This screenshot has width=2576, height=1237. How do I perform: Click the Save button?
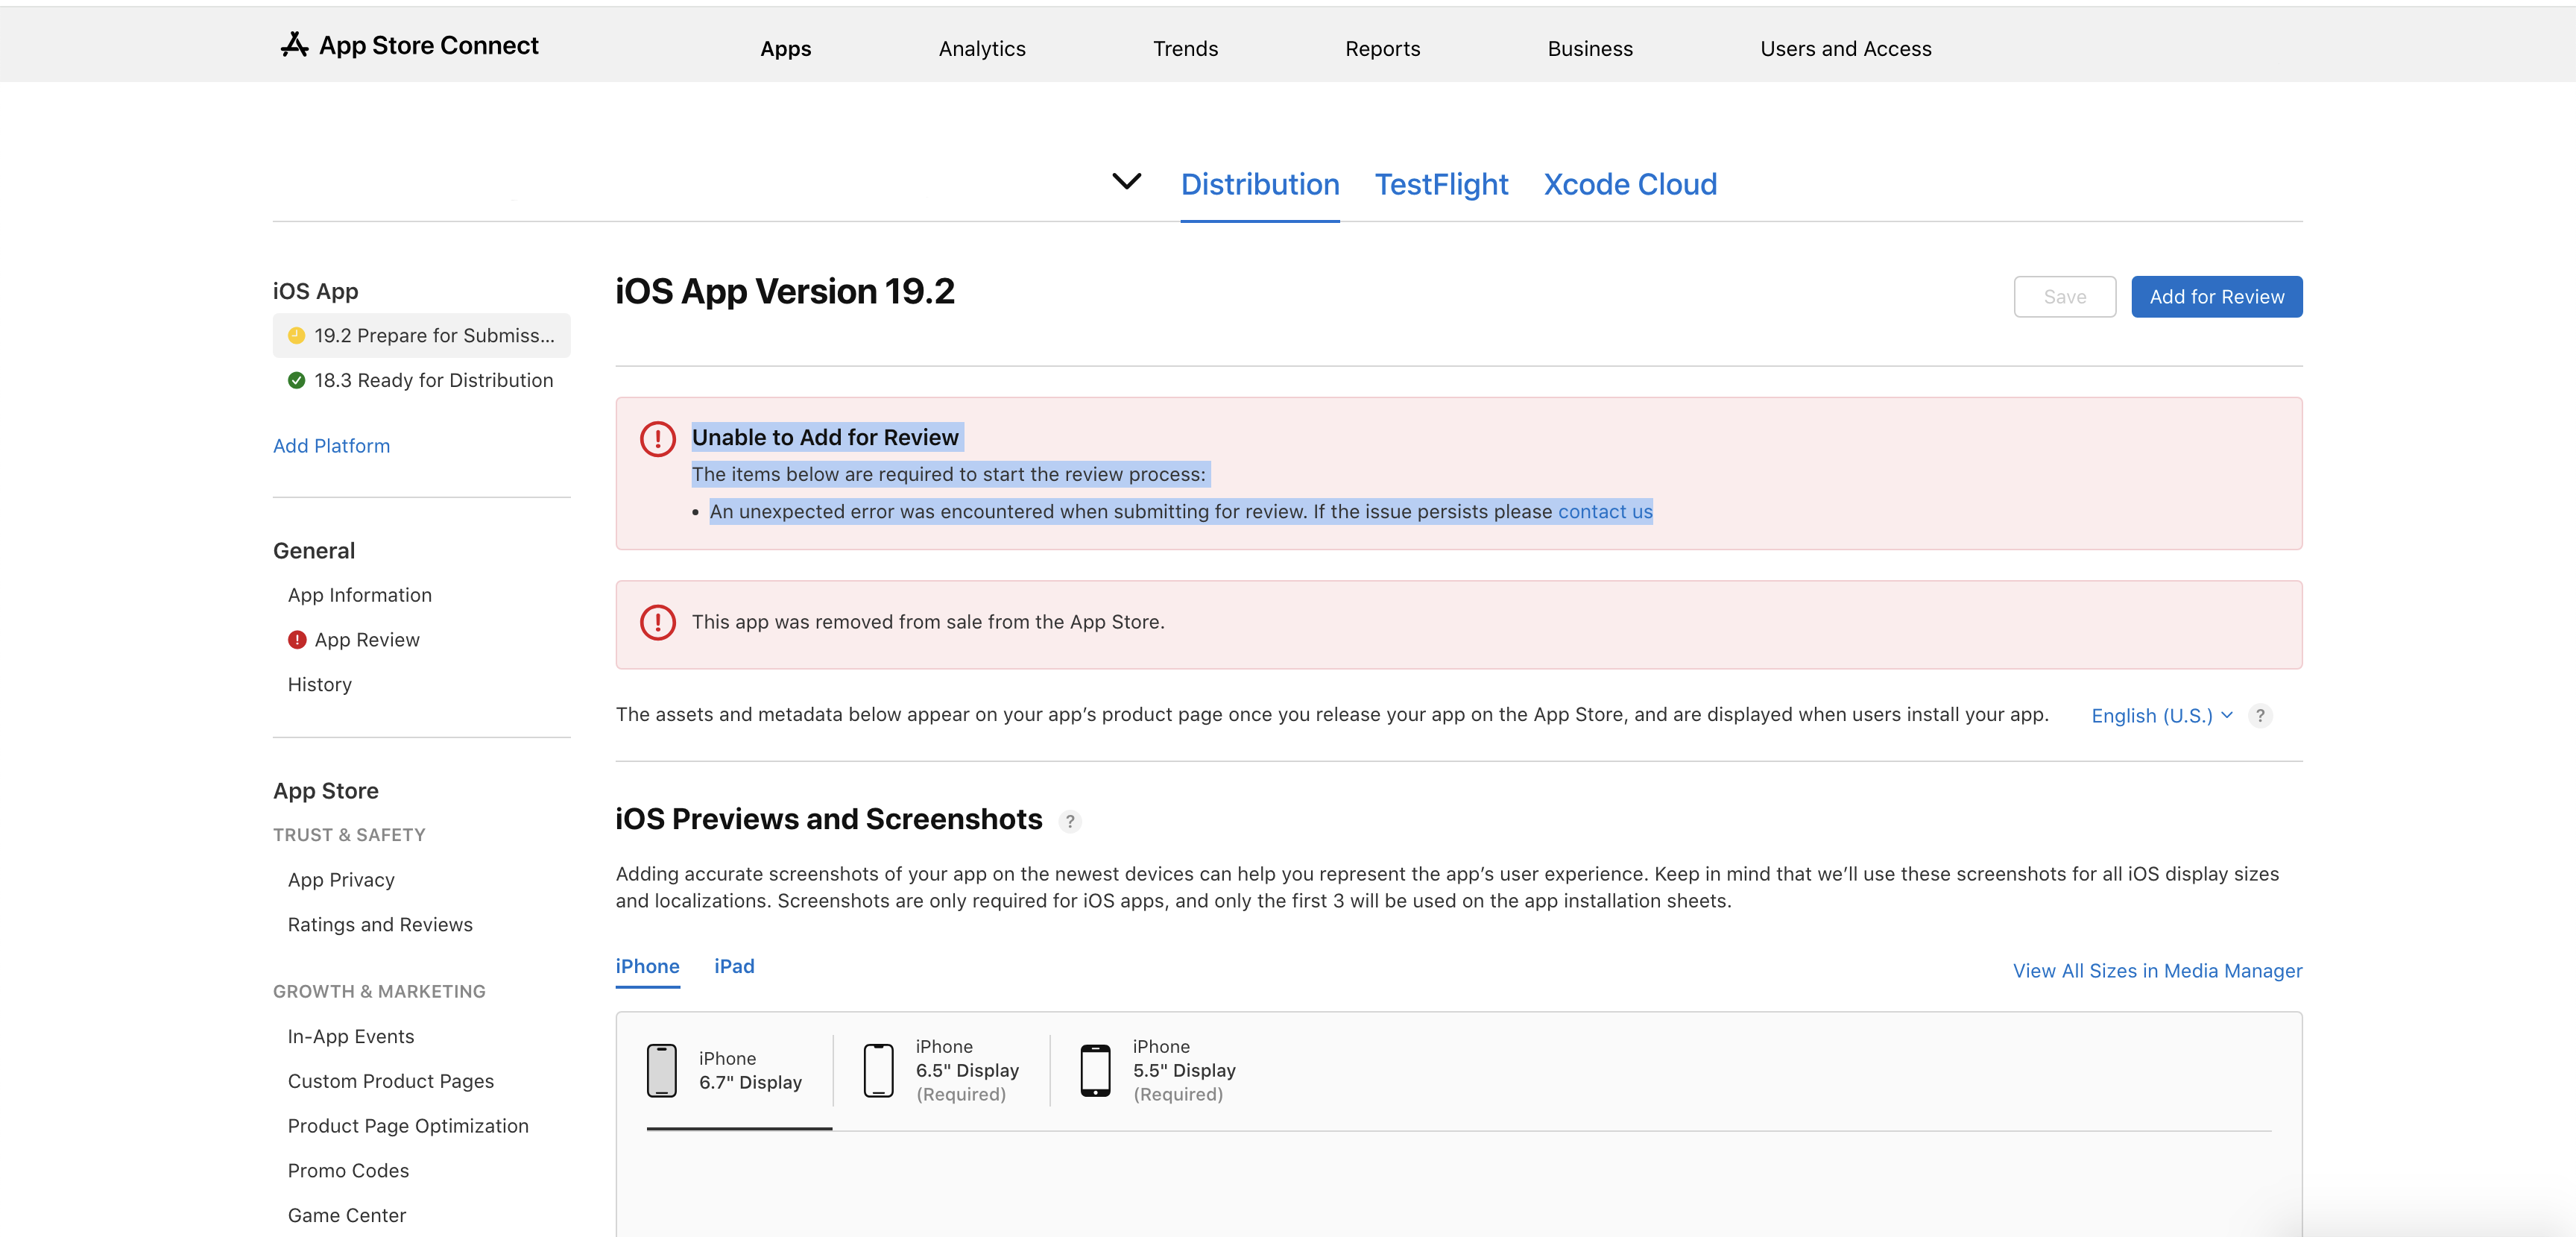pos(2065,297)
